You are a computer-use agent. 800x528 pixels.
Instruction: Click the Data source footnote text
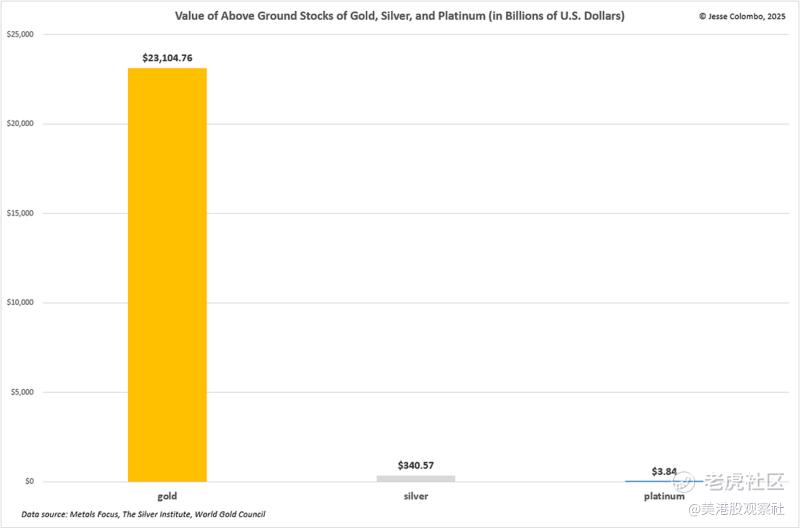click(143, 514)
